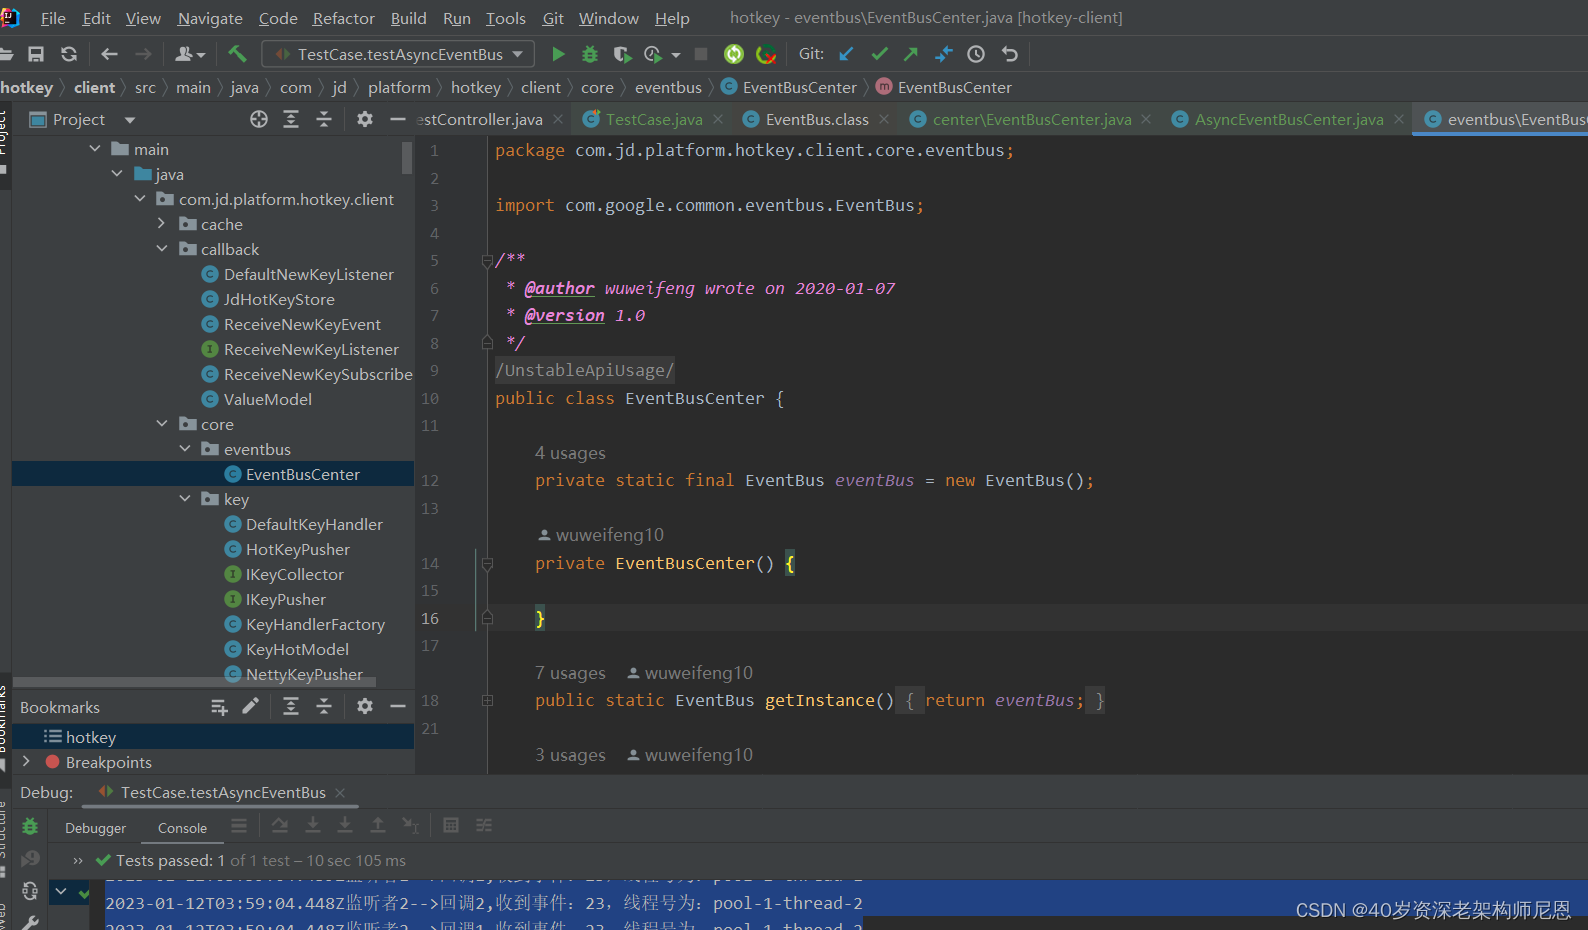Open HotKeyPusher class in project tree
The height and width of the screenshot is (930, 1588).
(298, 549)
